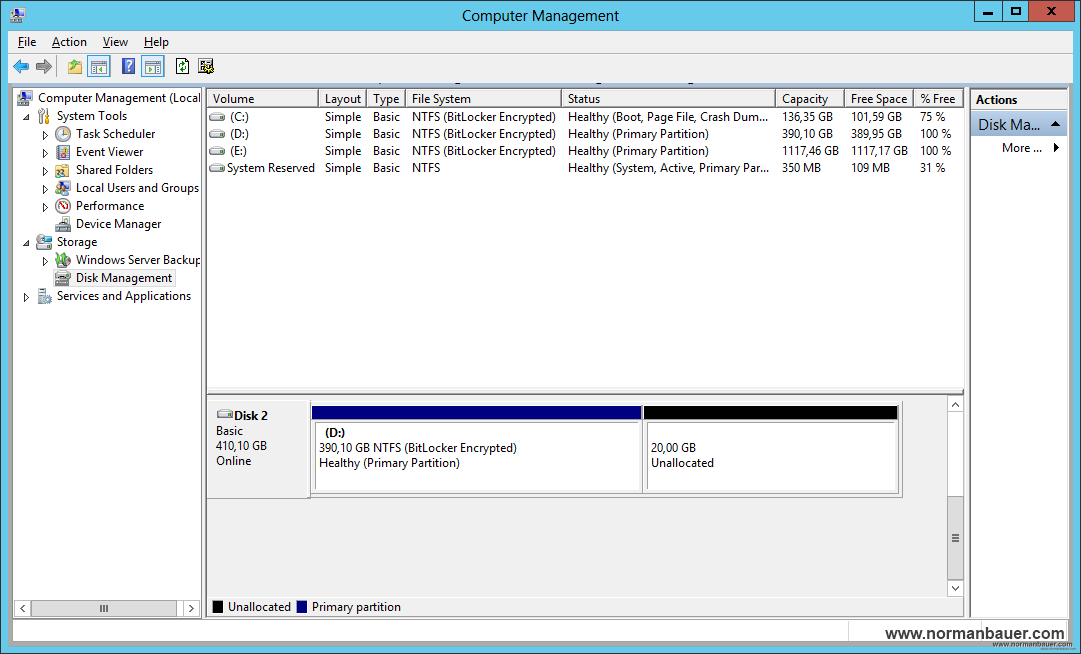1081x654 pixels.
Task: Open the Action menu
Action: click(69, 42)
